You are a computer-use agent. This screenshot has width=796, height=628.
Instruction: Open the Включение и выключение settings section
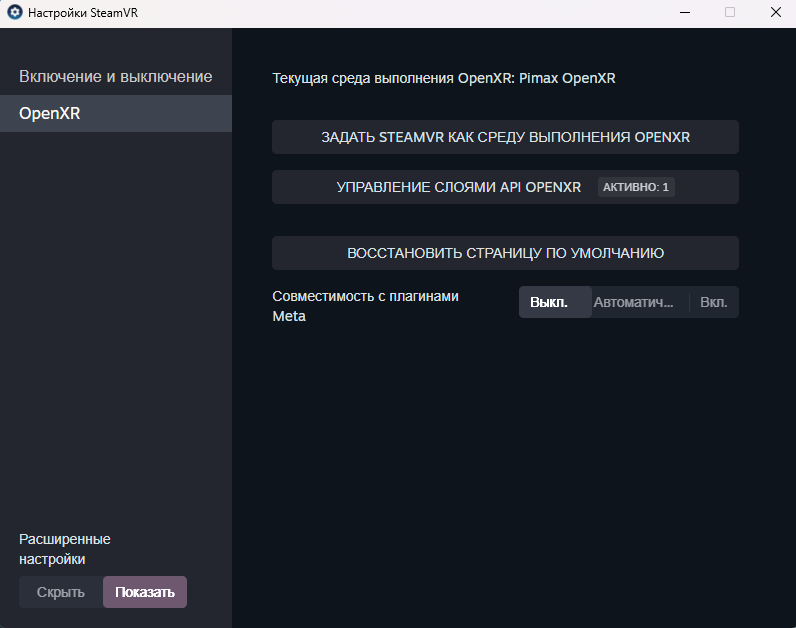click(x=116, y=77)
